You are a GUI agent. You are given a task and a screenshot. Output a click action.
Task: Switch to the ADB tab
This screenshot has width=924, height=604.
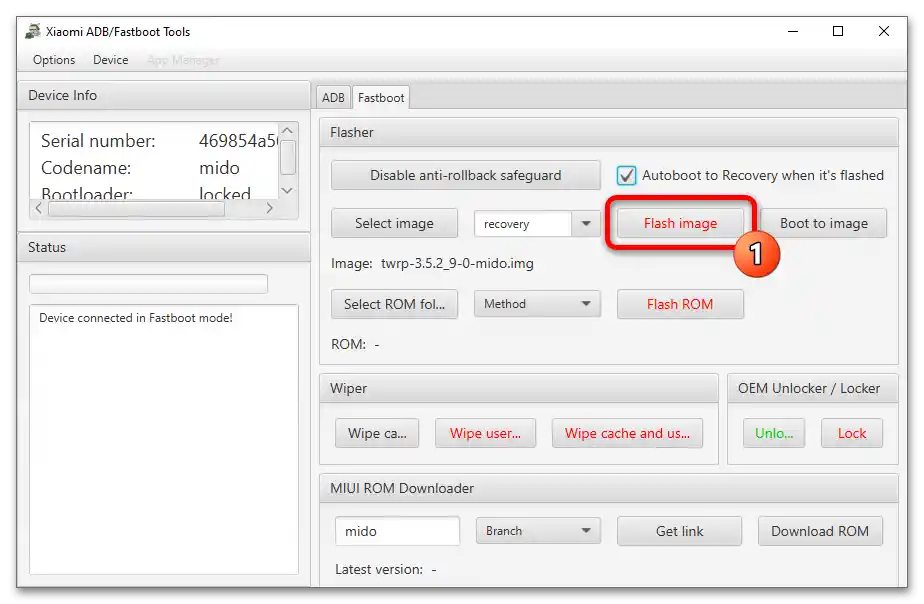(333, 98)
